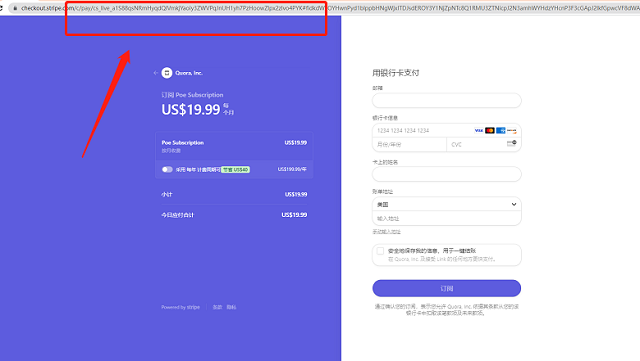The height and width of the screenshot is (361, 640).
Task: Click the Quora, Inc. merchant logo
Action: click(x=167, y=73)
